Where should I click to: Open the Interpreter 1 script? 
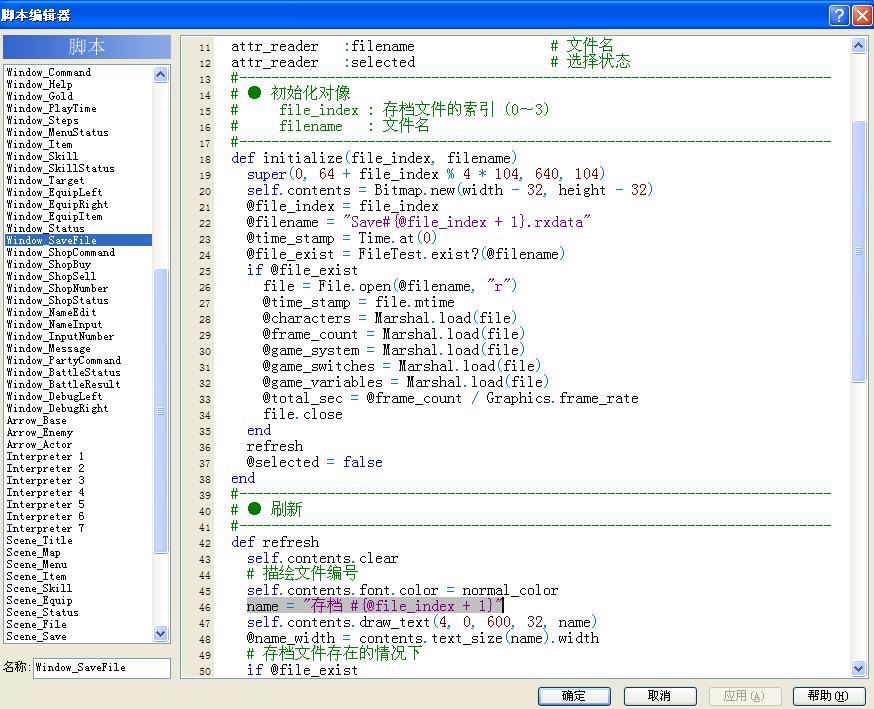[x=45, y=457]
